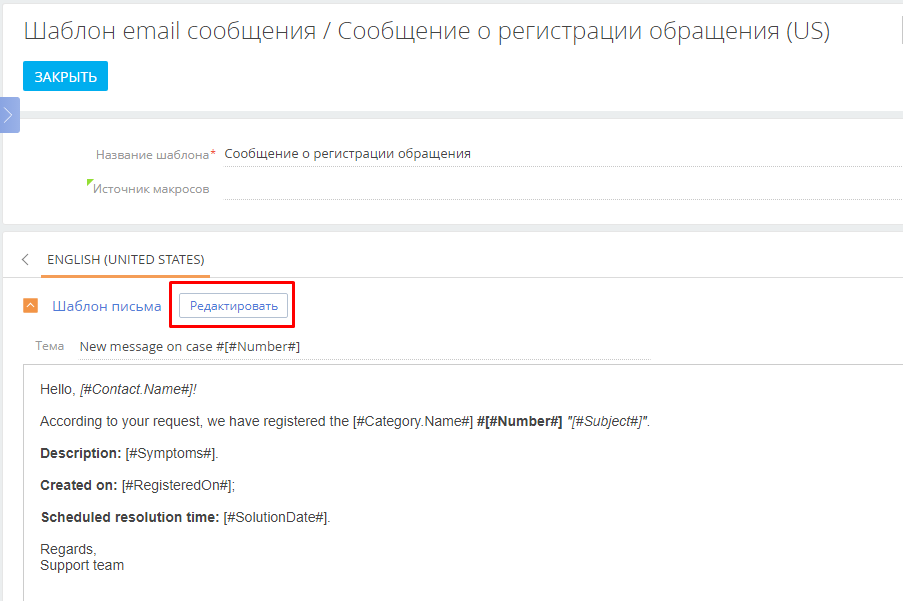
Task: Click the Scheduled resolution time line
Action: (x=185, y=518)
